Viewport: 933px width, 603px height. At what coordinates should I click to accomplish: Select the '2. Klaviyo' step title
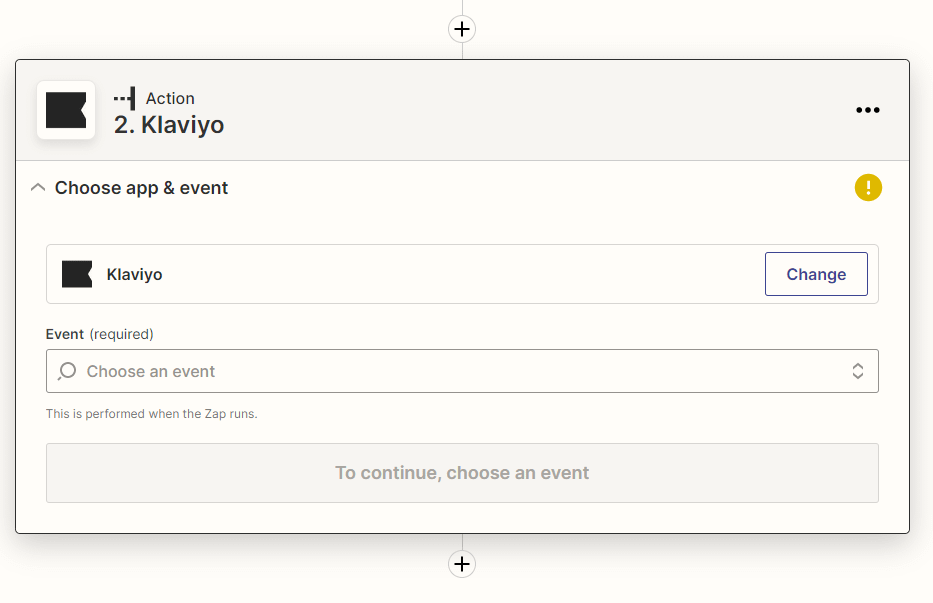(x=169, y=125)
